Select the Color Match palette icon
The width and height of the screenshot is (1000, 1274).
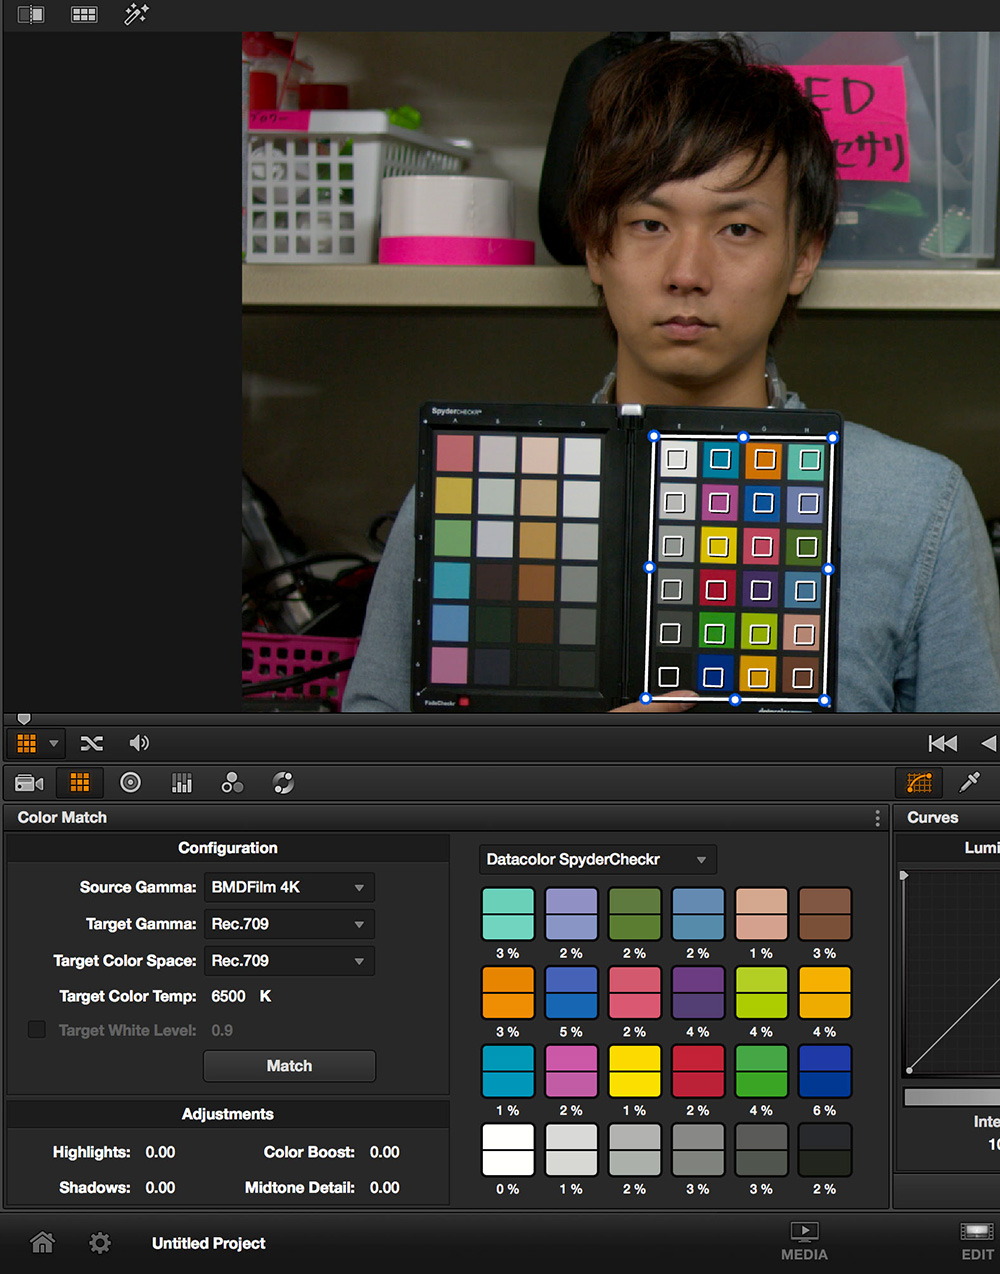point(80,783)
